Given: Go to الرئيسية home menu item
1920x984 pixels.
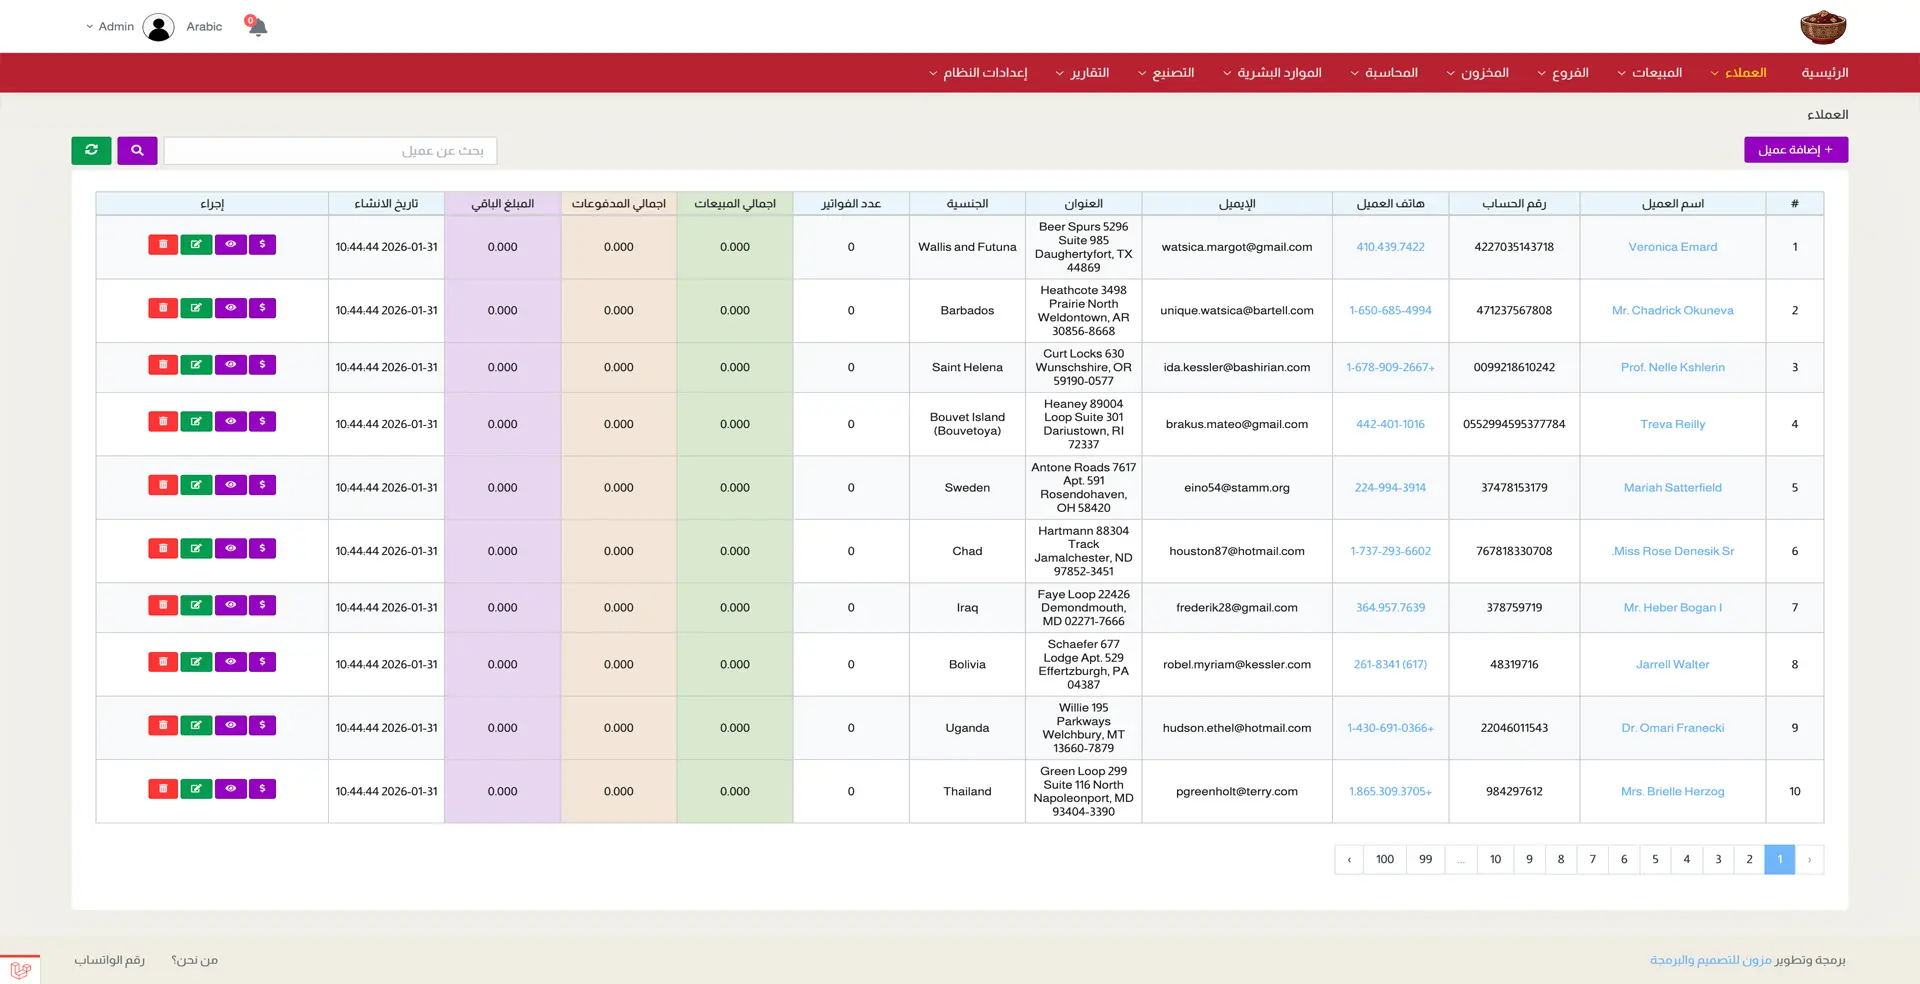Looking at the screenshot, I should coord(1824,73).
